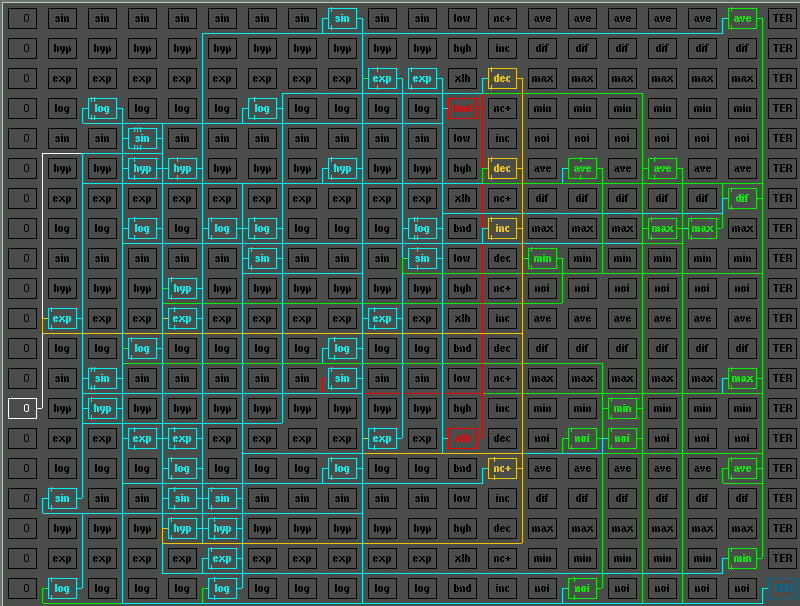800x606 pixels.
Task: Click the TER node in top row
Action: (x=782, y=18)
